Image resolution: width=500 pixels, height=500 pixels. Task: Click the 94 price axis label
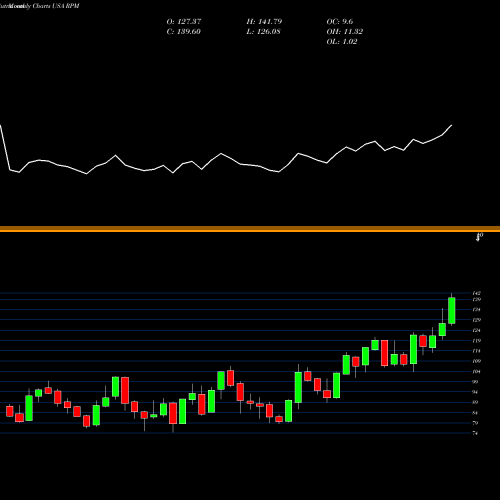pyautogui.click(x=475, y=392)
